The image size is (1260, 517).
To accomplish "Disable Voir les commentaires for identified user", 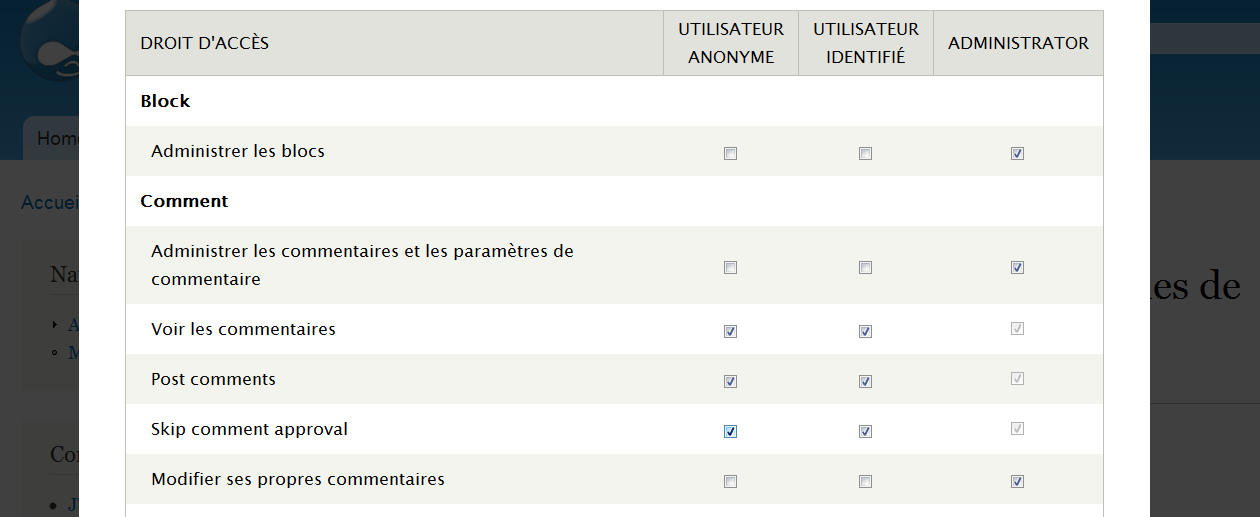I will [x=865, y=332].
